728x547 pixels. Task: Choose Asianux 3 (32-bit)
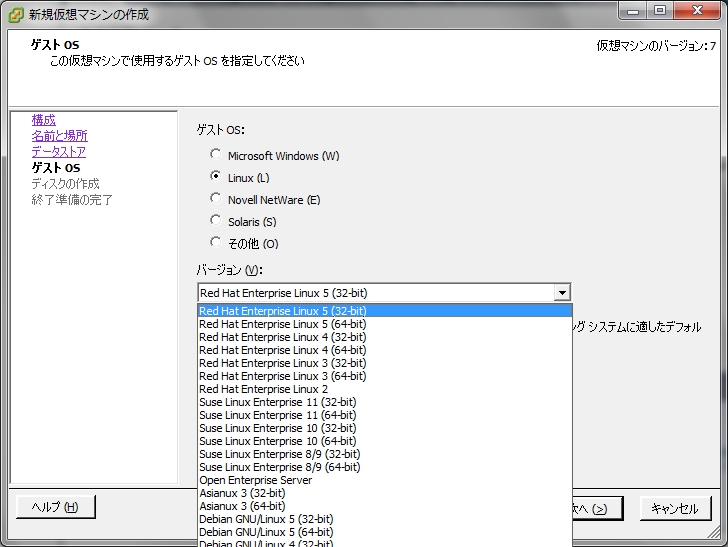coord(385,493)
